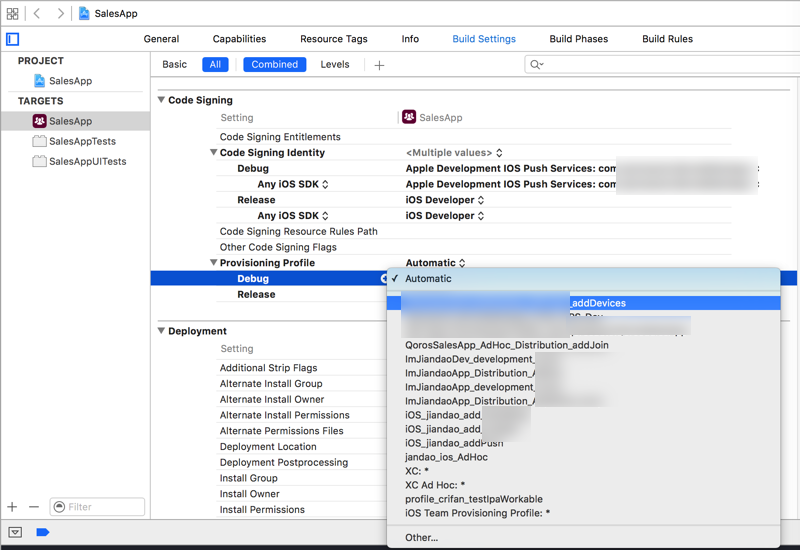Collapse the Code Signing section
This screenshot has width=800, height=550.
(x=161, y=99)
